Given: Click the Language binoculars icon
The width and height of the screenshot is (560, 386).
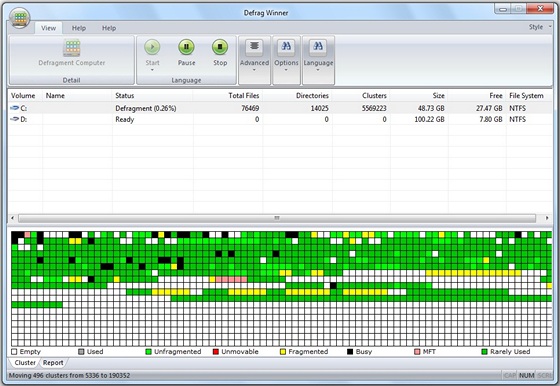Looking at the screenshot, I should tap(318, 46).
